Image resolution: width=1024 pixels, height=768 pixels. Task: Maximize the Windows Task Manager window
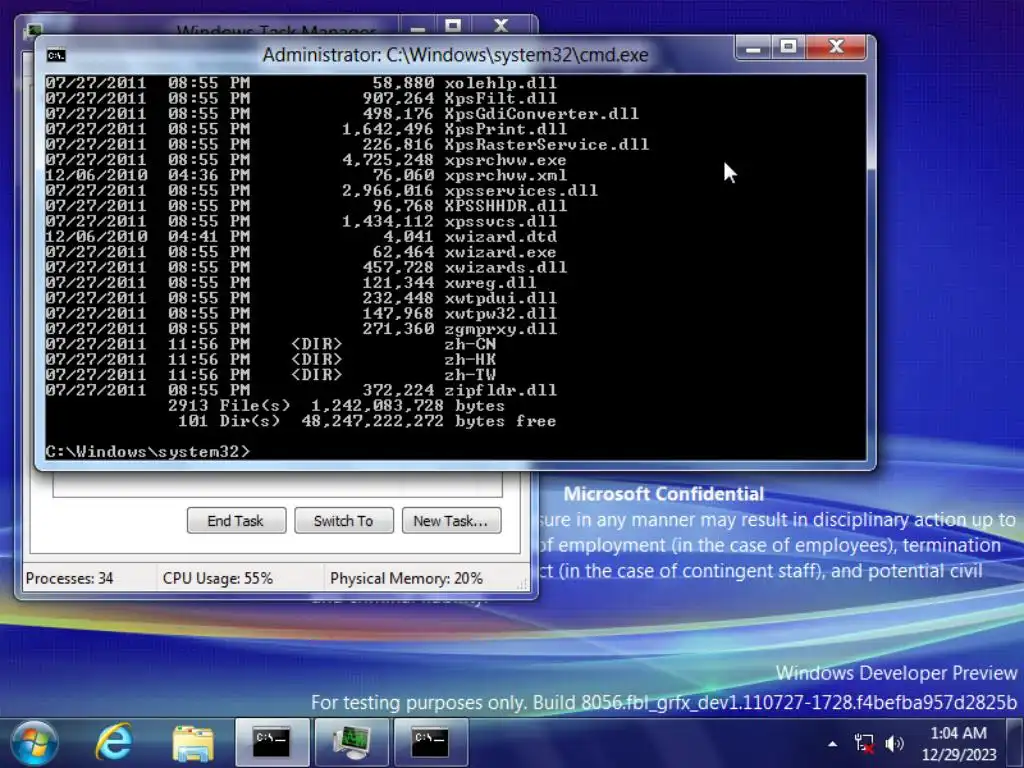click(x=453, y=26)
